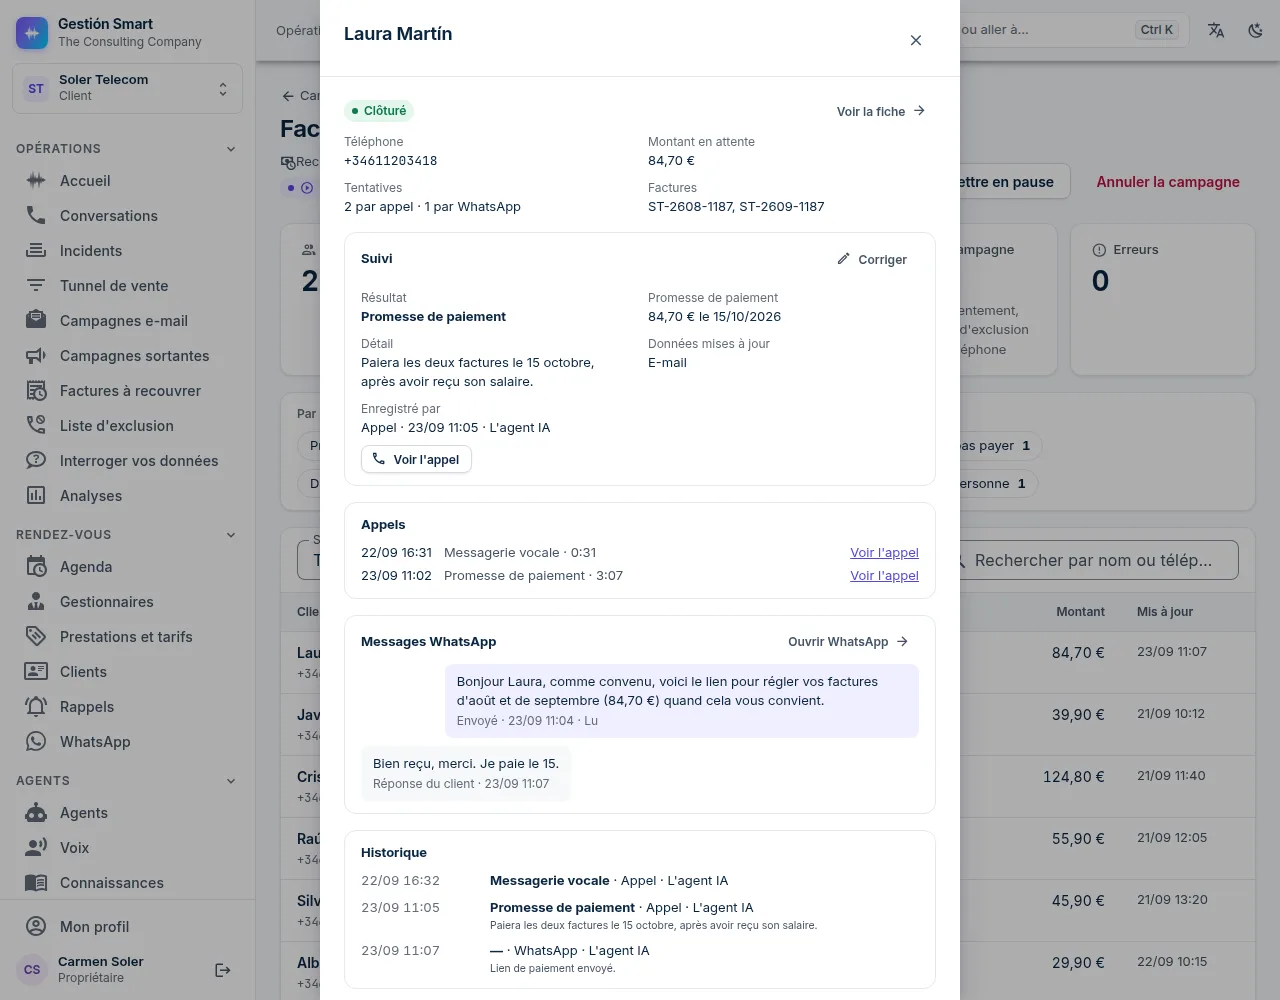Click the Prestations et tarifs tag icon
Image resolution: width=1280 pixels, height=1000 pixels.
coord(36,637)
